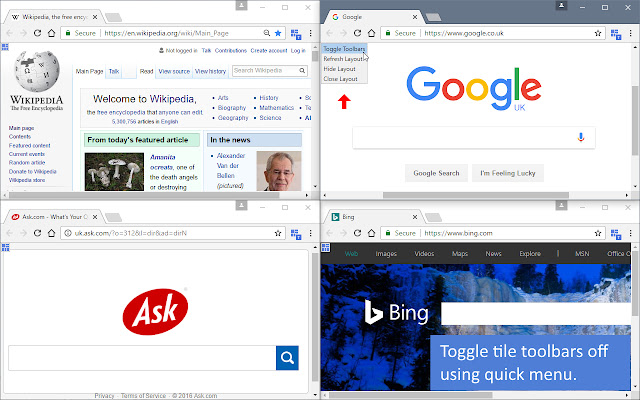
Task: Bookmark star in the Bing window
Action: click(x=598, y=233)
